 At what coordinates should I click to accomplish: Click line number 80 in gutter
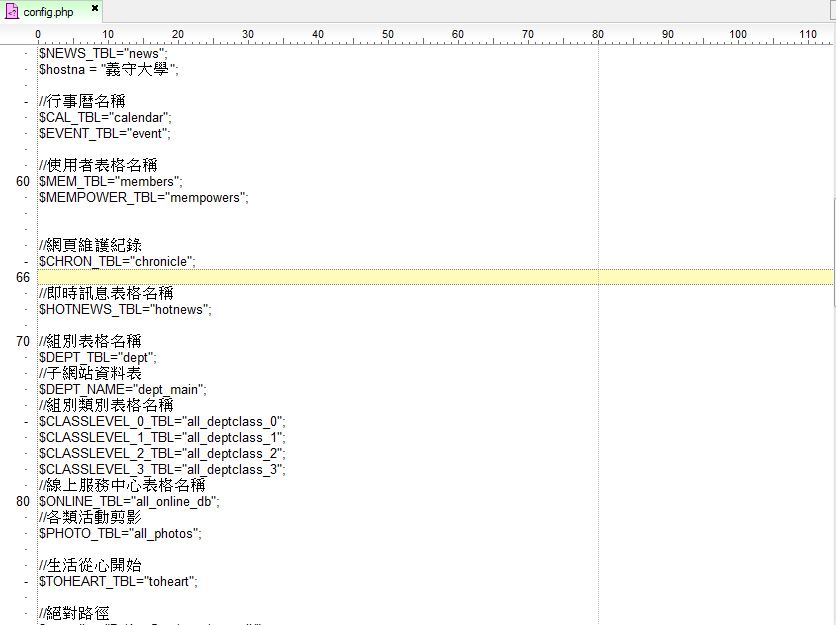[23, 501]
